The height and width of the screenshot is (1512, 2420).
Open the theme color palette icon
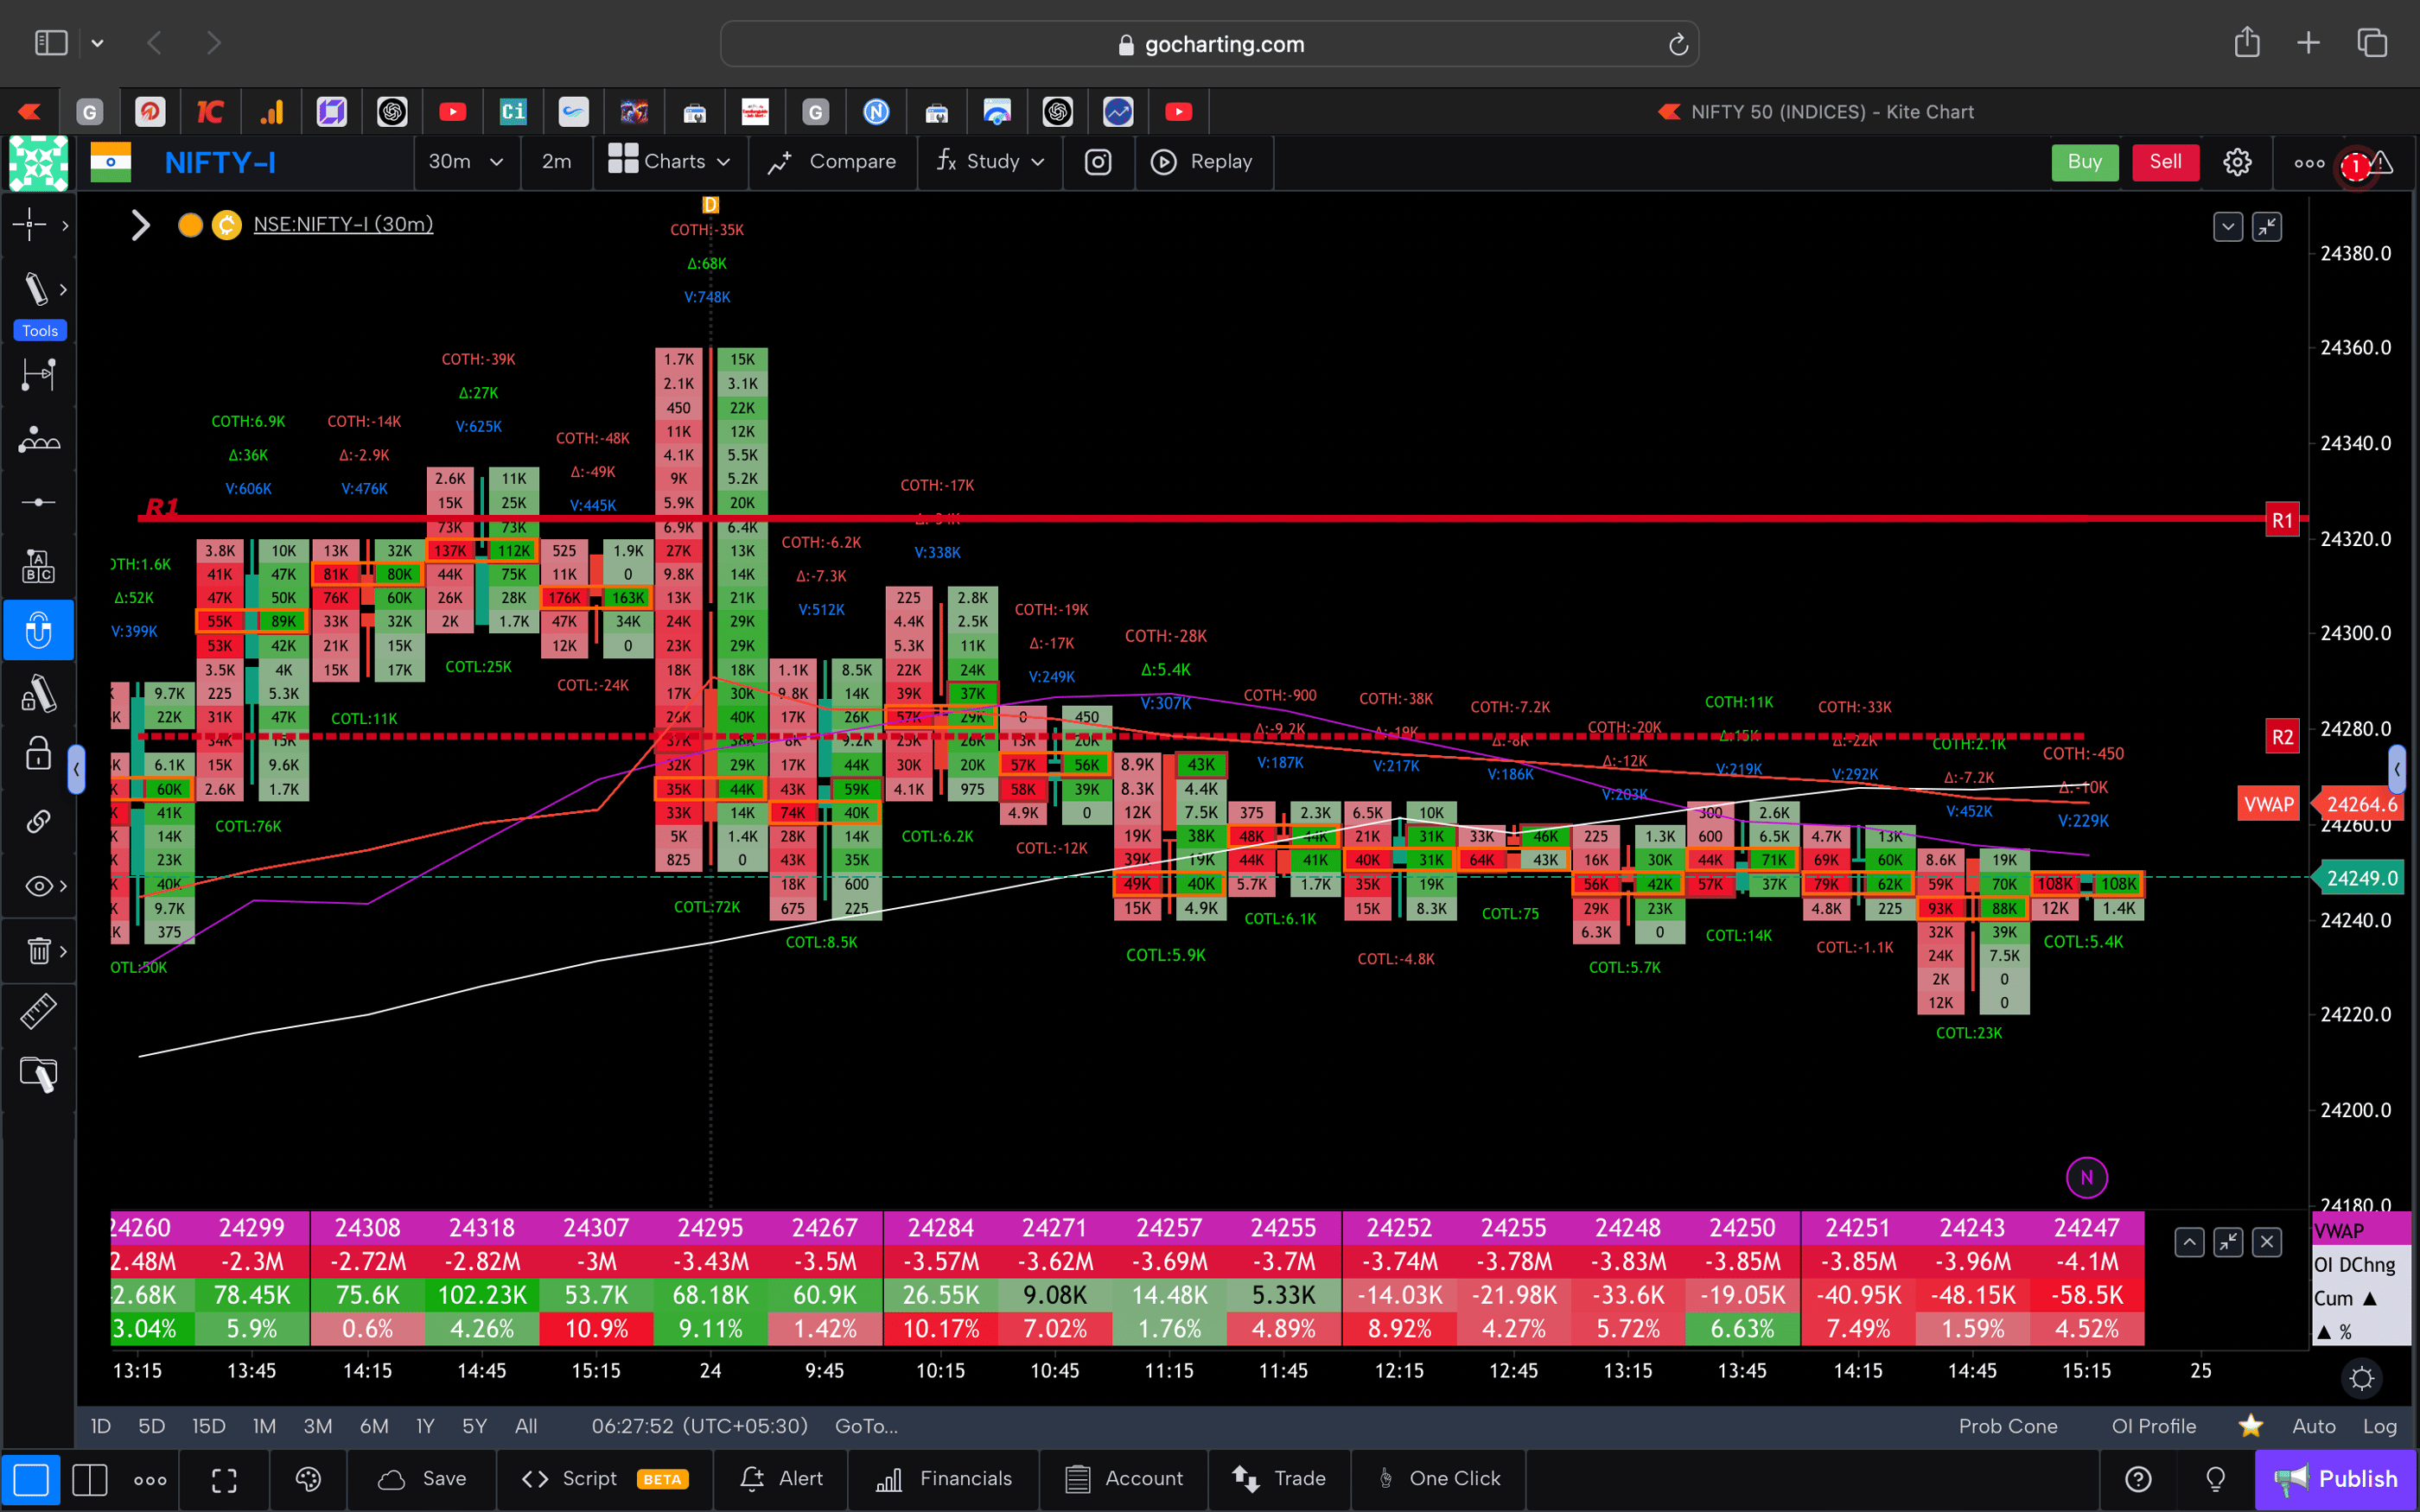pos(308,1479)
